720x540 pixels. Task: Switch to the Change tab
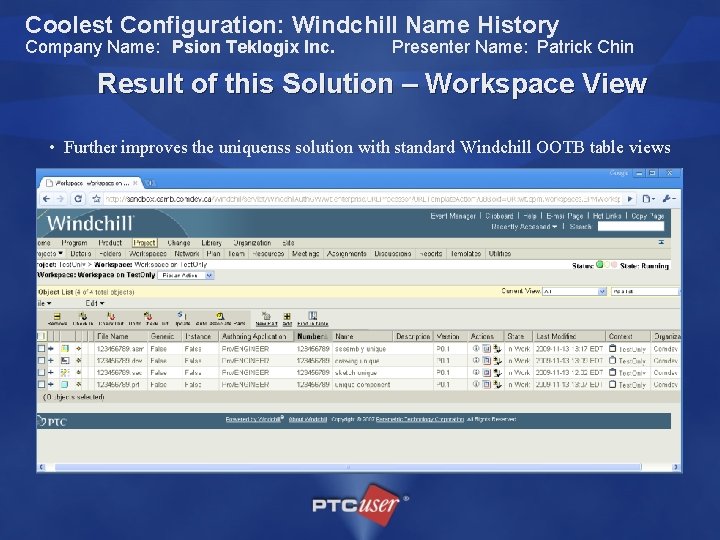tap(179, 242)
